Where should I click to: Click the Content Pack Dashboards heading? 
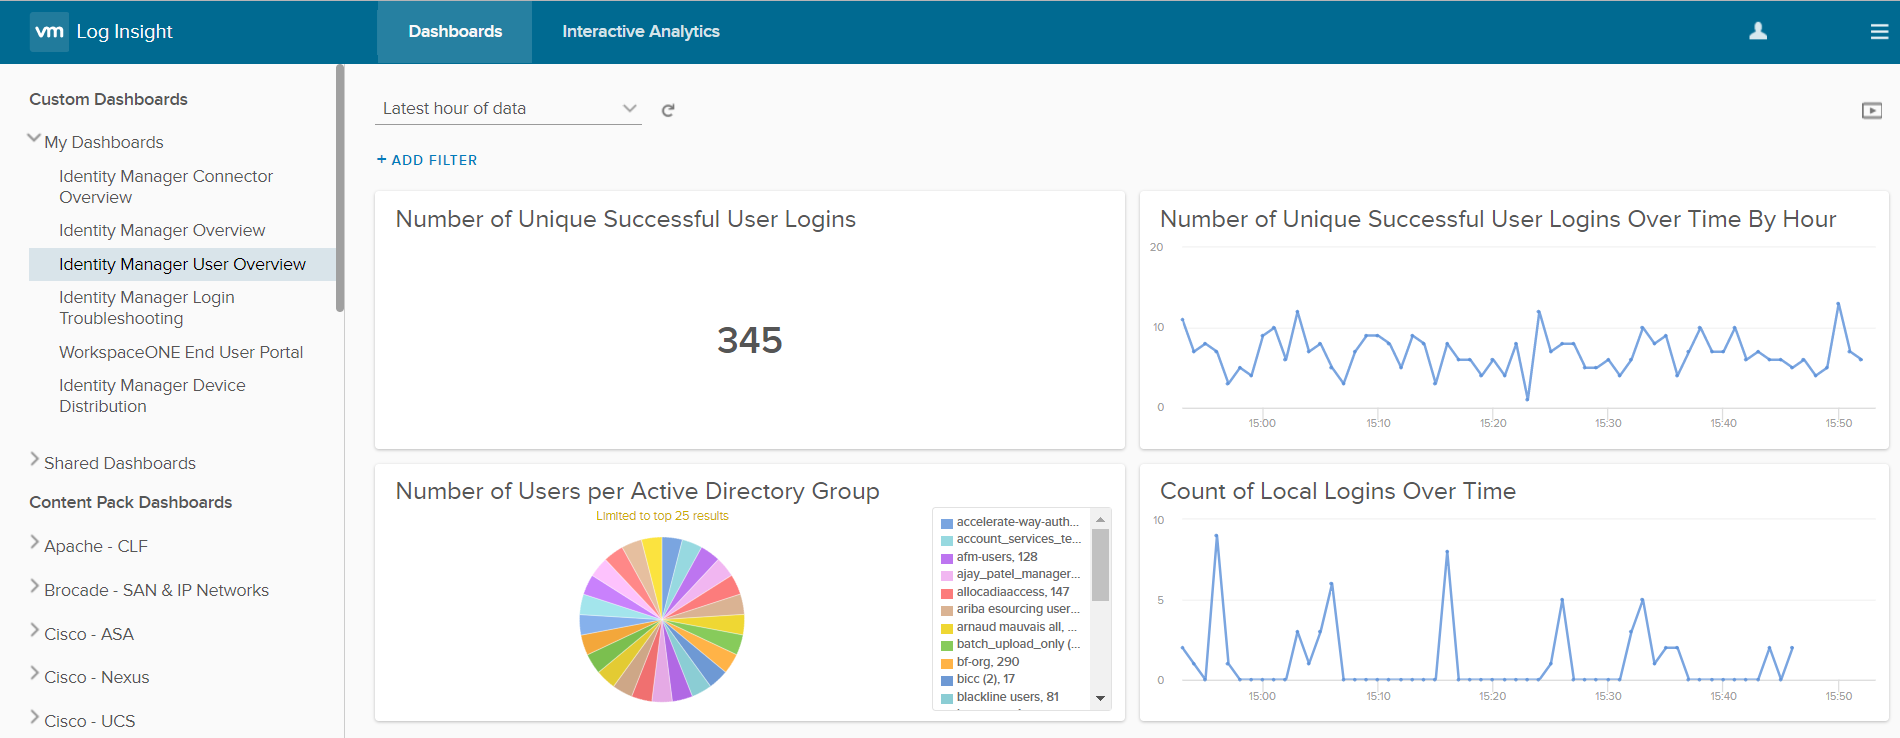coord(130,502)
